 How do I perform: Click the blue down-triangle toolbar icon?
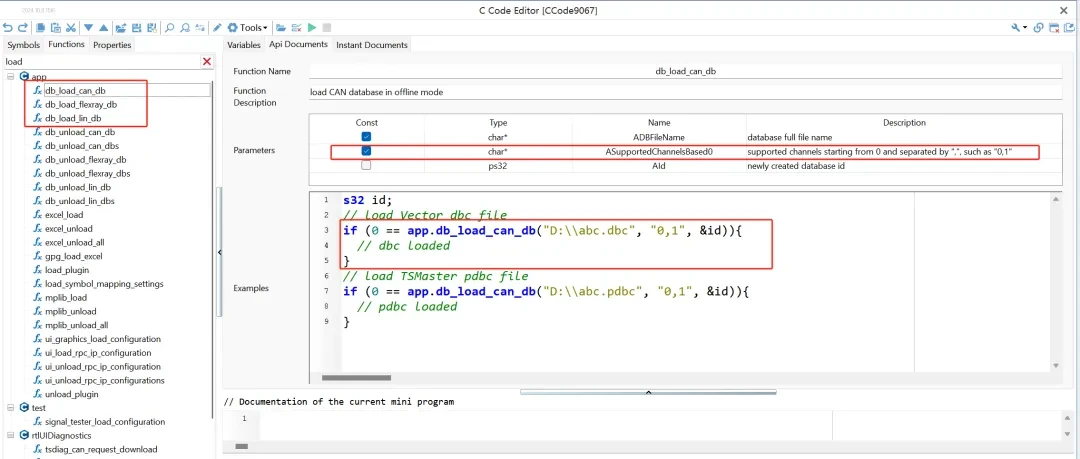(88, 28)
